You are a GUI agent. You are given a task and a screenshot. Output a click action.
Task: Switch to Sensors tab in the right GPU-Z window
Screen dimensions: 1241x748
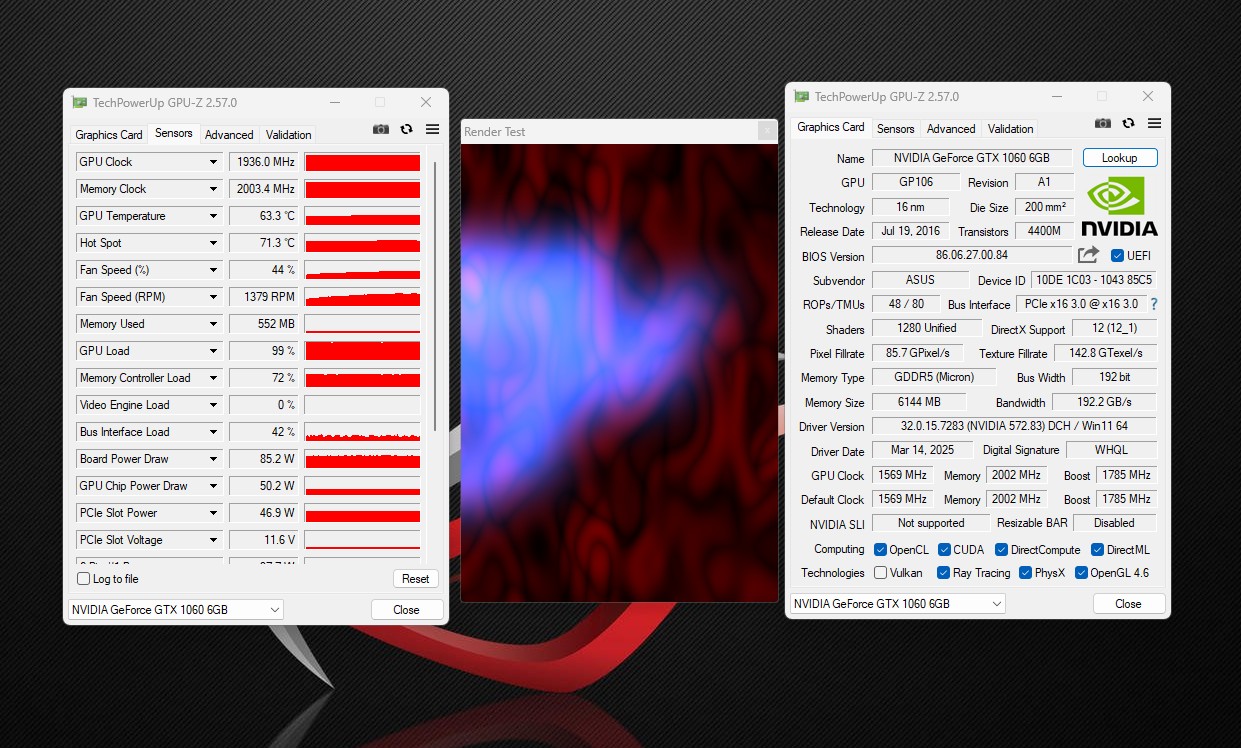click(895, 129)
